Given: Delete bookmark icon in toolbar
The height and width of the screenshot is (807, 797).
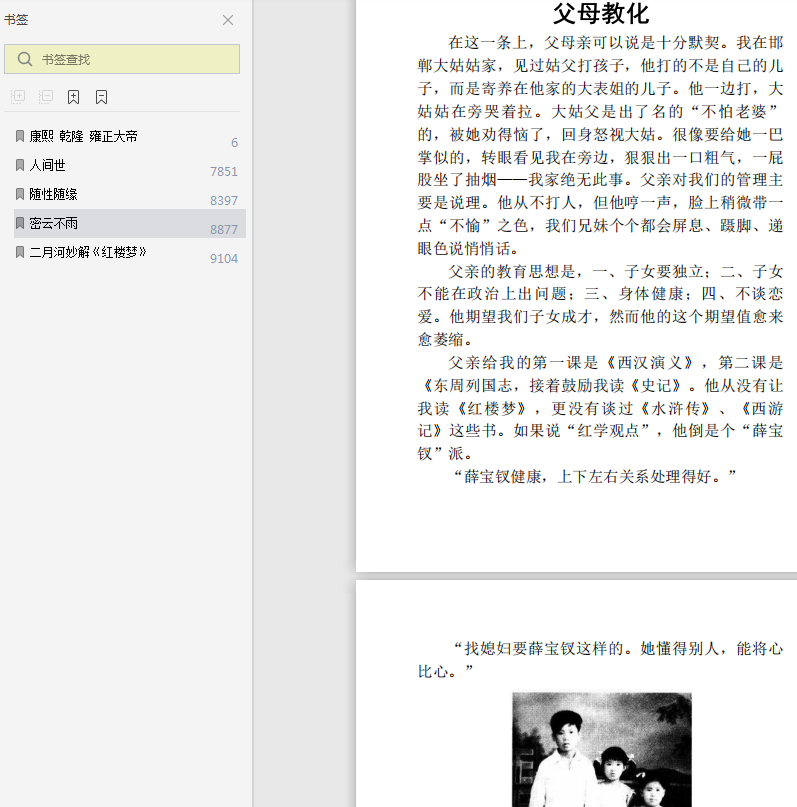Looking at the screenshot, I should [x=101, y=97].
